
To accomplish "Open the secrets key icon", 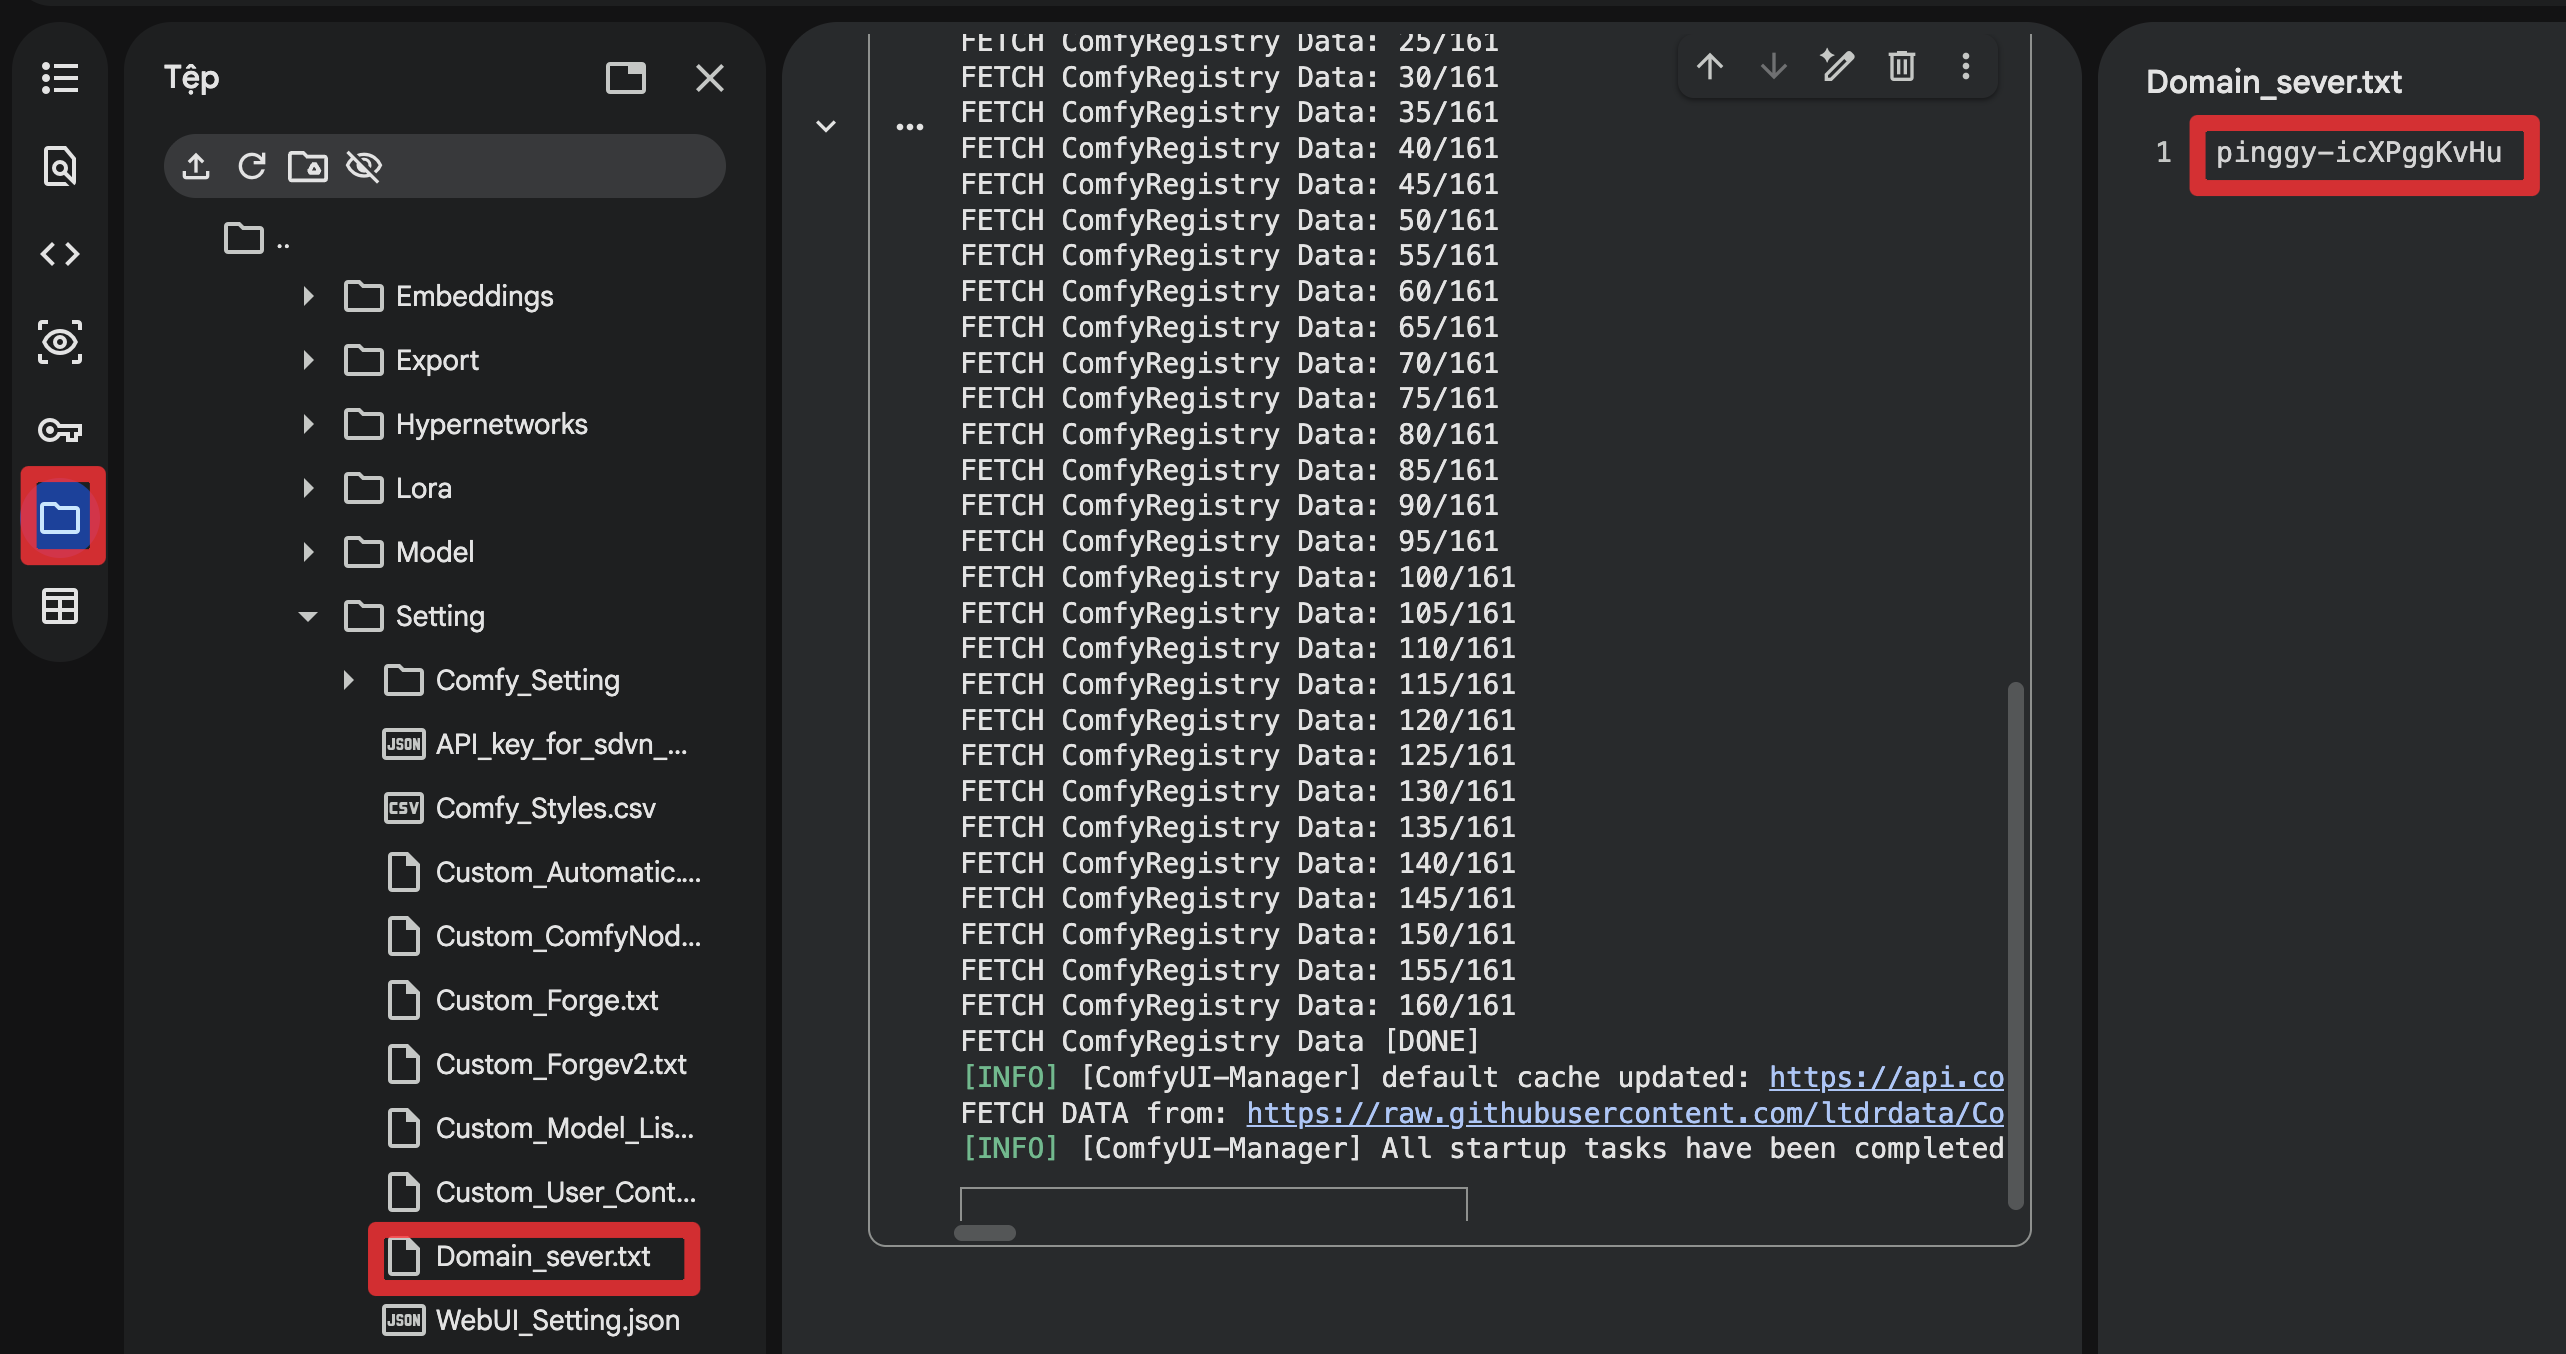I will 60,430.
